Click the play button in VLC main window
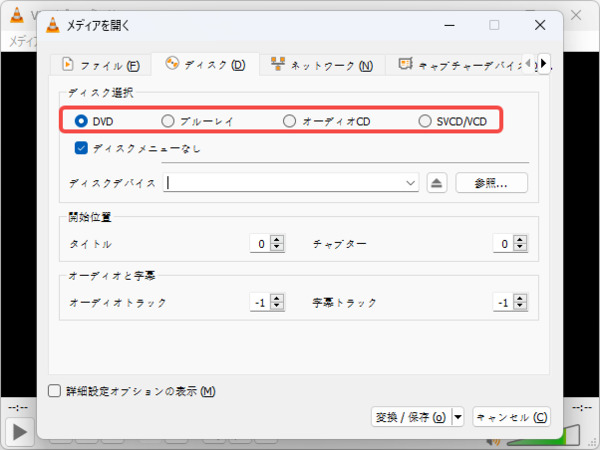The height and width of the screenshot is (450, 600). point(19,432)
